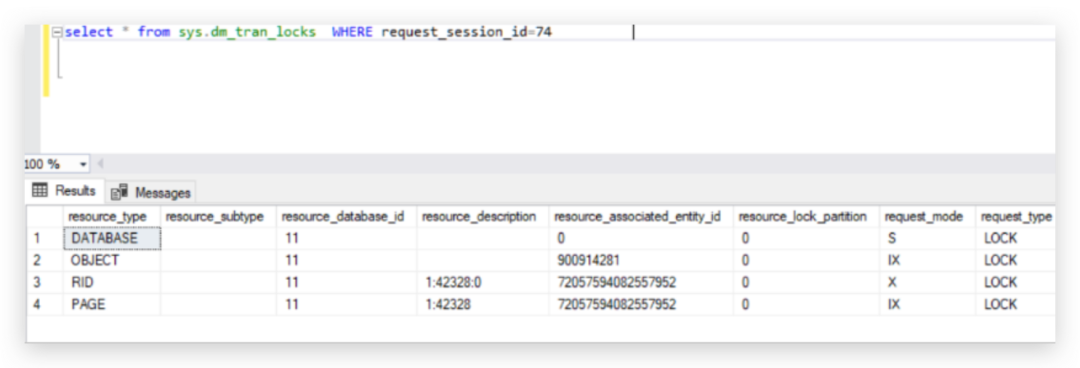Image resolution: width=1080 pixels, height=368 pixels.
Task: Click the 1:42328:0 resource description cell
Action: tap(483, 283)
